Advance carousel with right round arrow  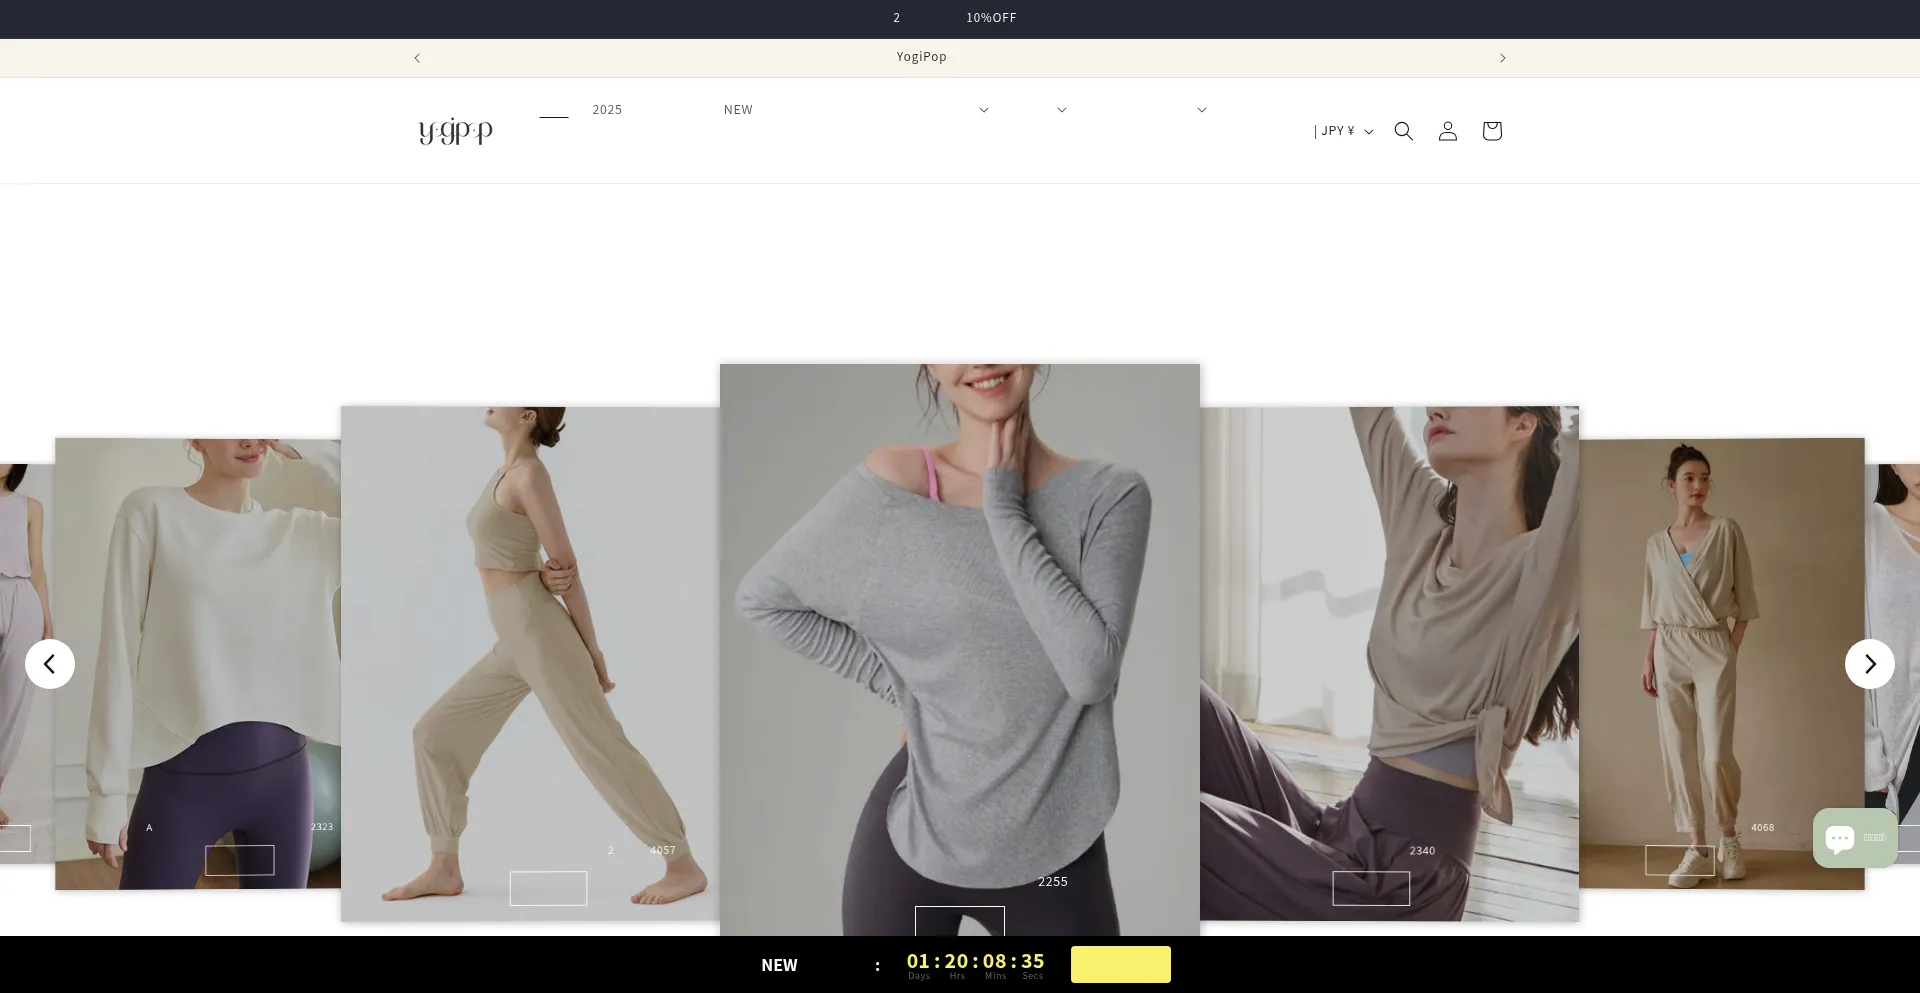(x=1869, y=664)
